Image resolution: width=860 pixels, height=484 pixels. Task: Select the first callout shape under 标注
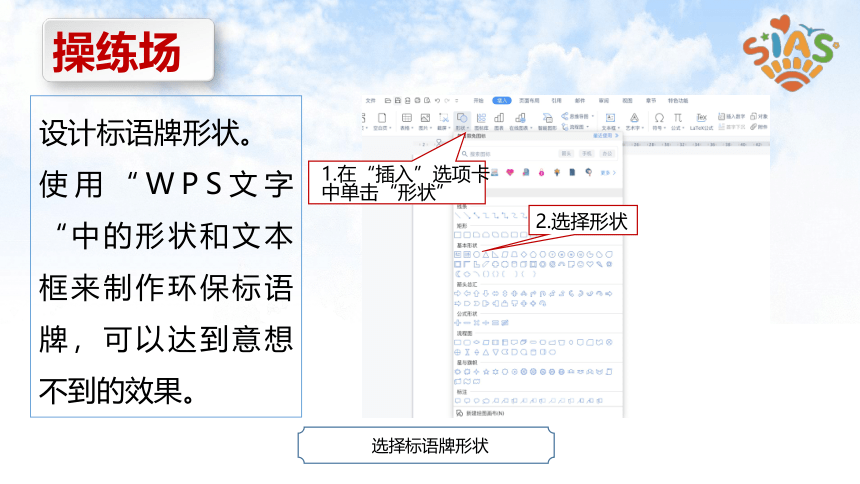tap(457, 401)
